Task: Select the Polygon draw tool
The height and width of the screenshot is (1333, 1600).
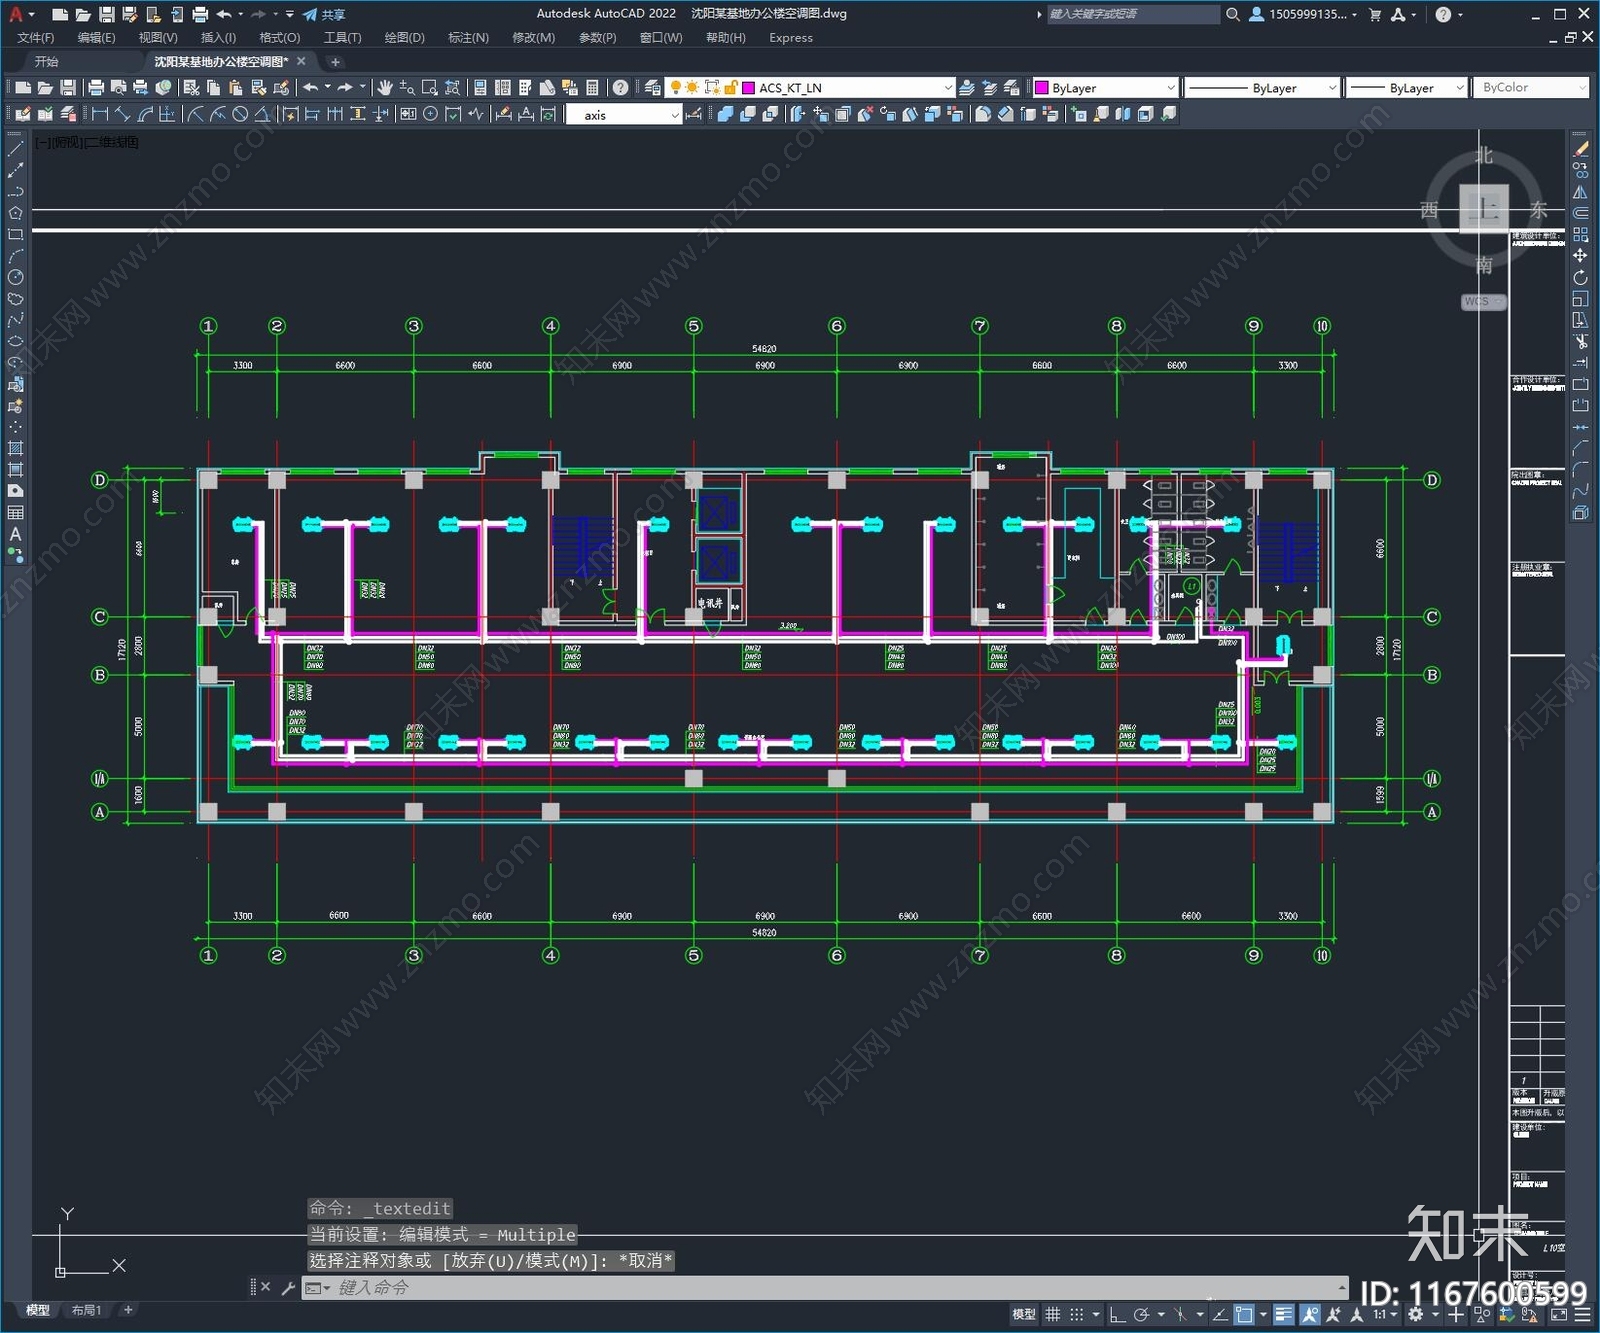Action: [x=15, y=213]
